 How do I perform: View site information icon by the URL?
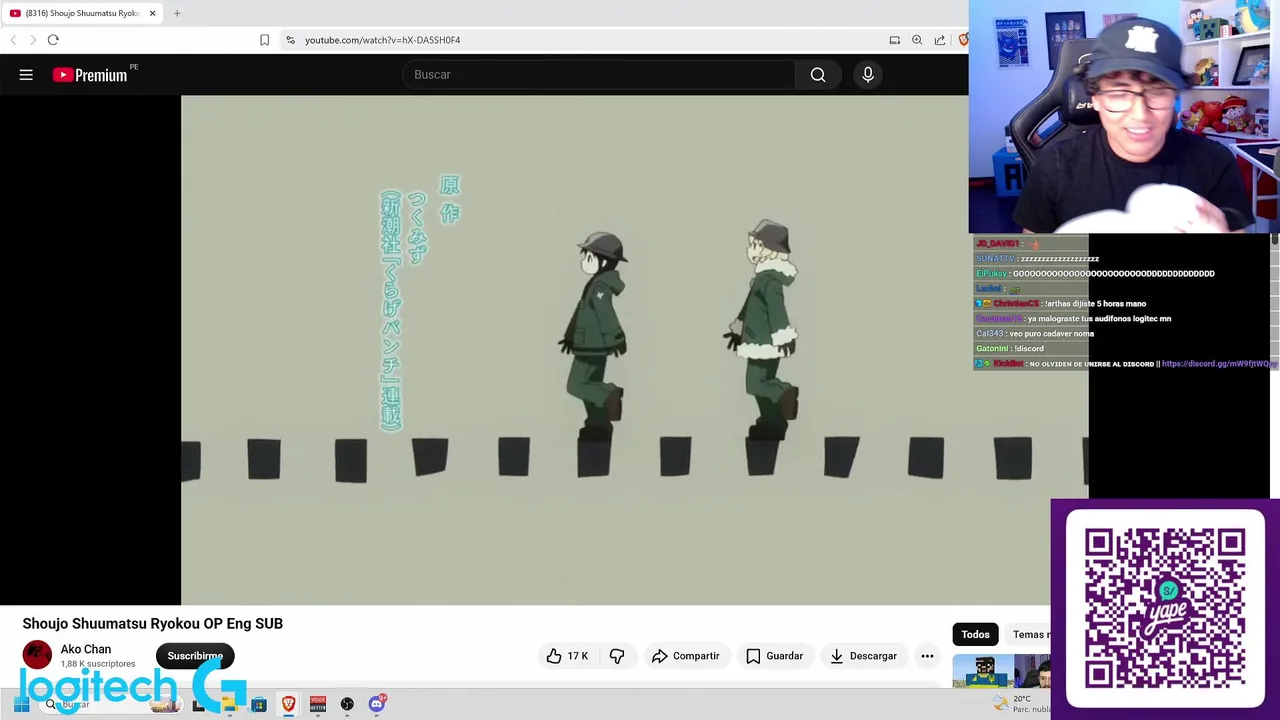click(x=290, y=40)
